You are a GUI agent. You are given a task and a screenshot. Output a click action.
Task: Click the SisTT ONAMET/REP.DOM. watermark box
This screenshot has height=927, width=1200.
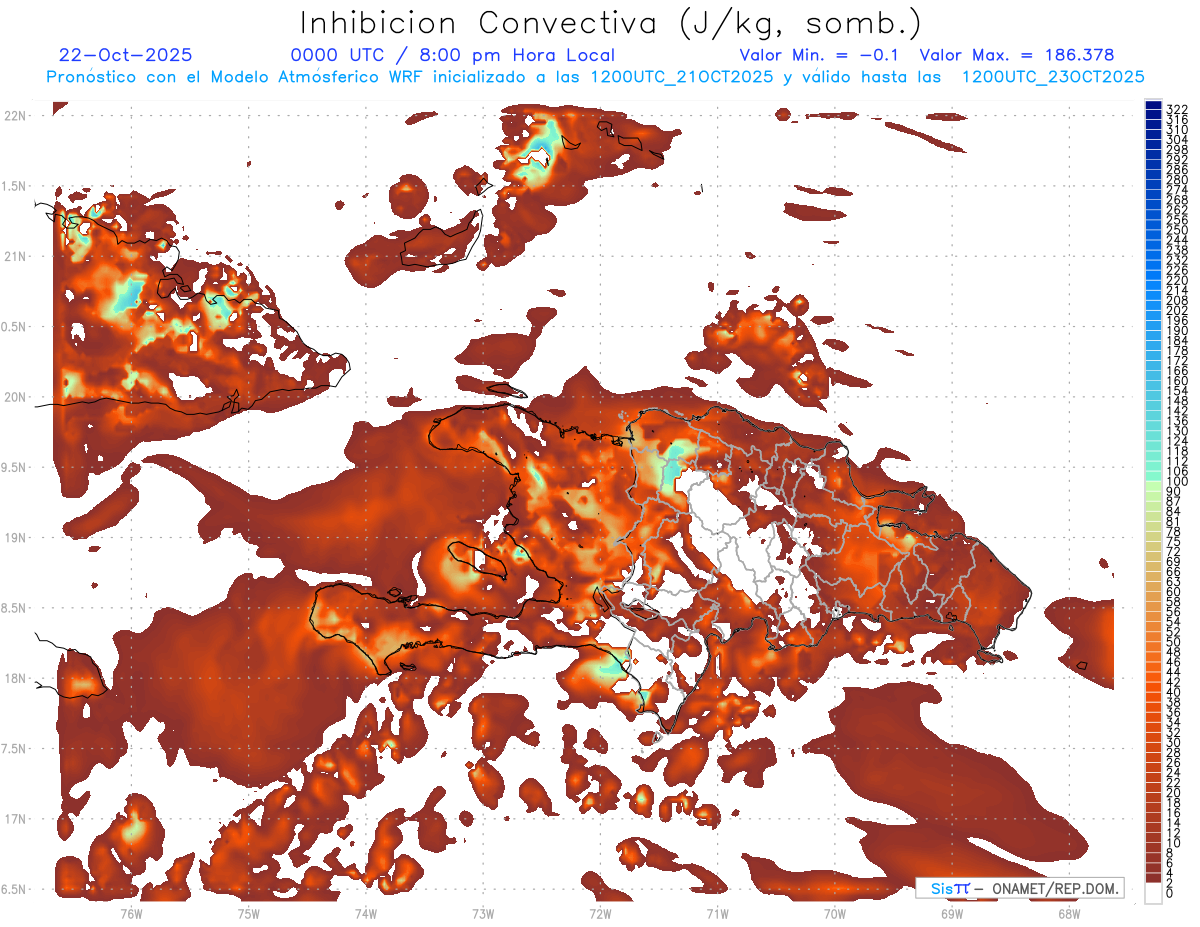pos(1019,888)
